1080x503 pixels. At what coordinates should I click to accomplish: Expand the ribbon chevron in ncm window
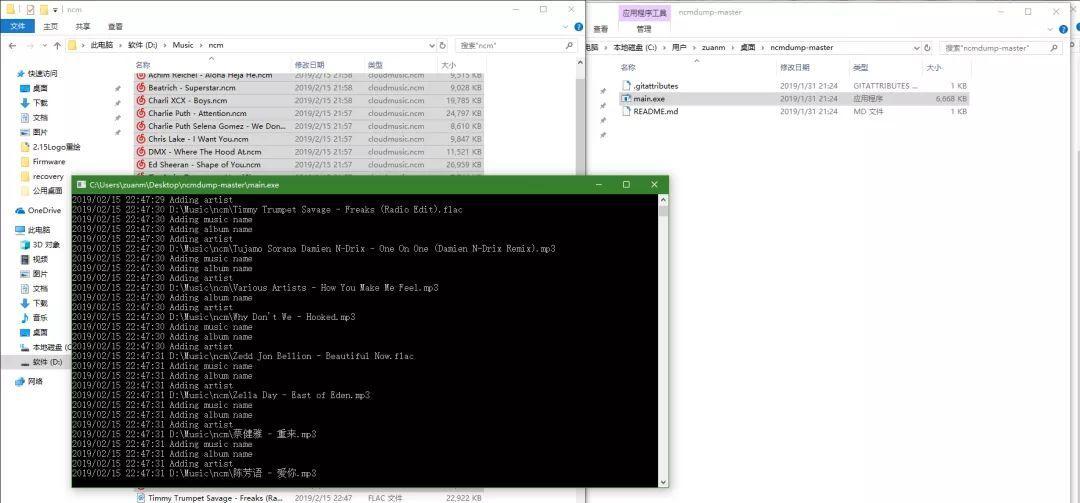tap(567, 27)
